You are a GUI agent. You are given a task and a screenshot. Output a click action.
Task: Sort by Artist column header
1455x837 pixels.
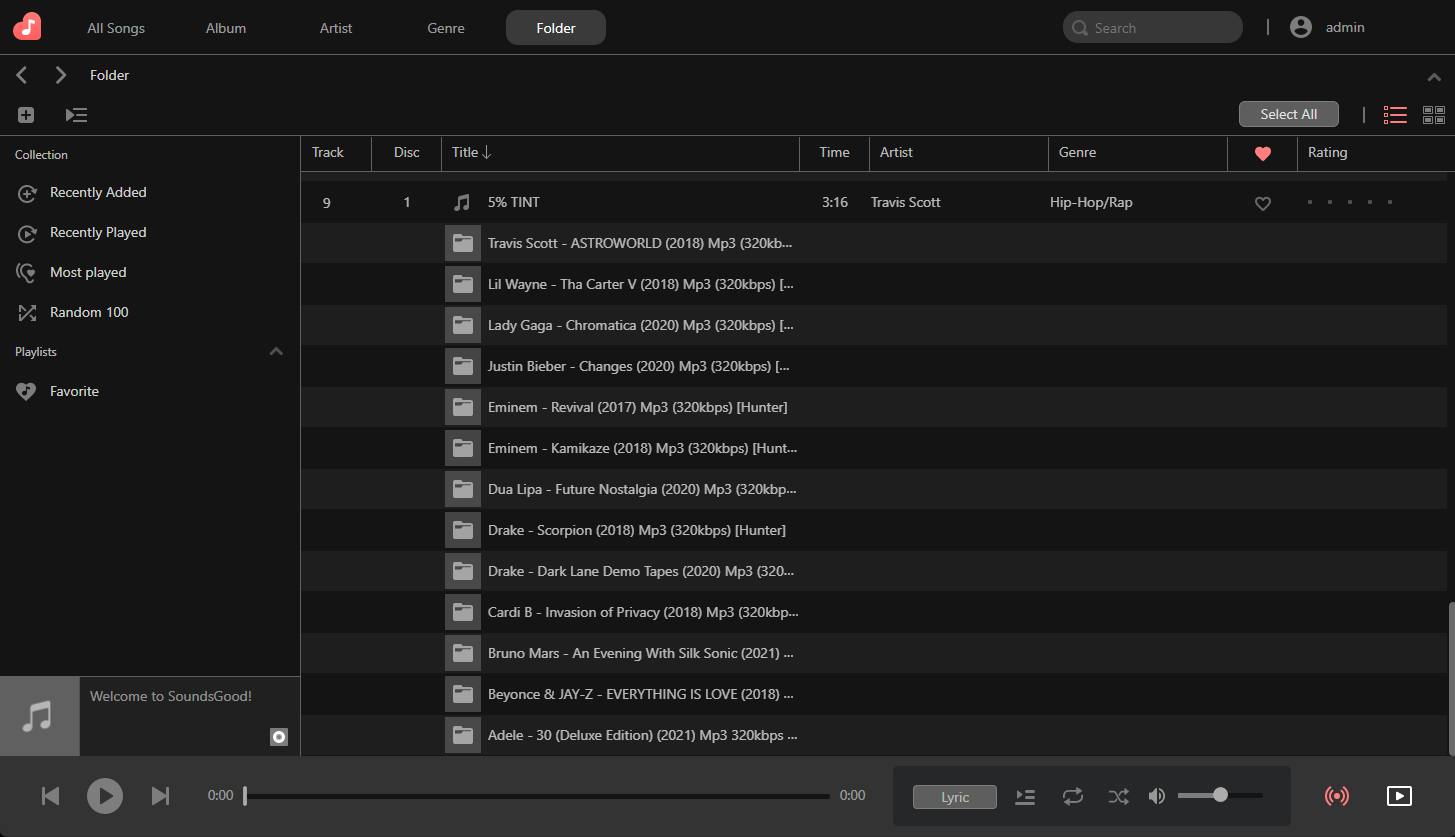tap(959, 153)
